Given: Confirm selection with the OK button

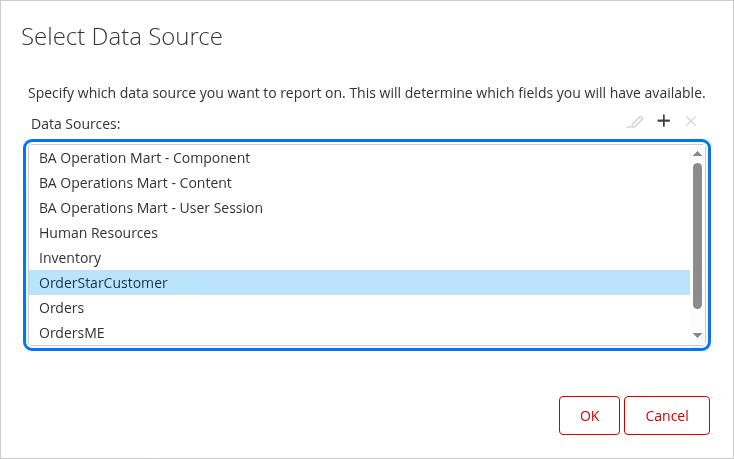Looking at the screenshot, I should coord(589,416).
